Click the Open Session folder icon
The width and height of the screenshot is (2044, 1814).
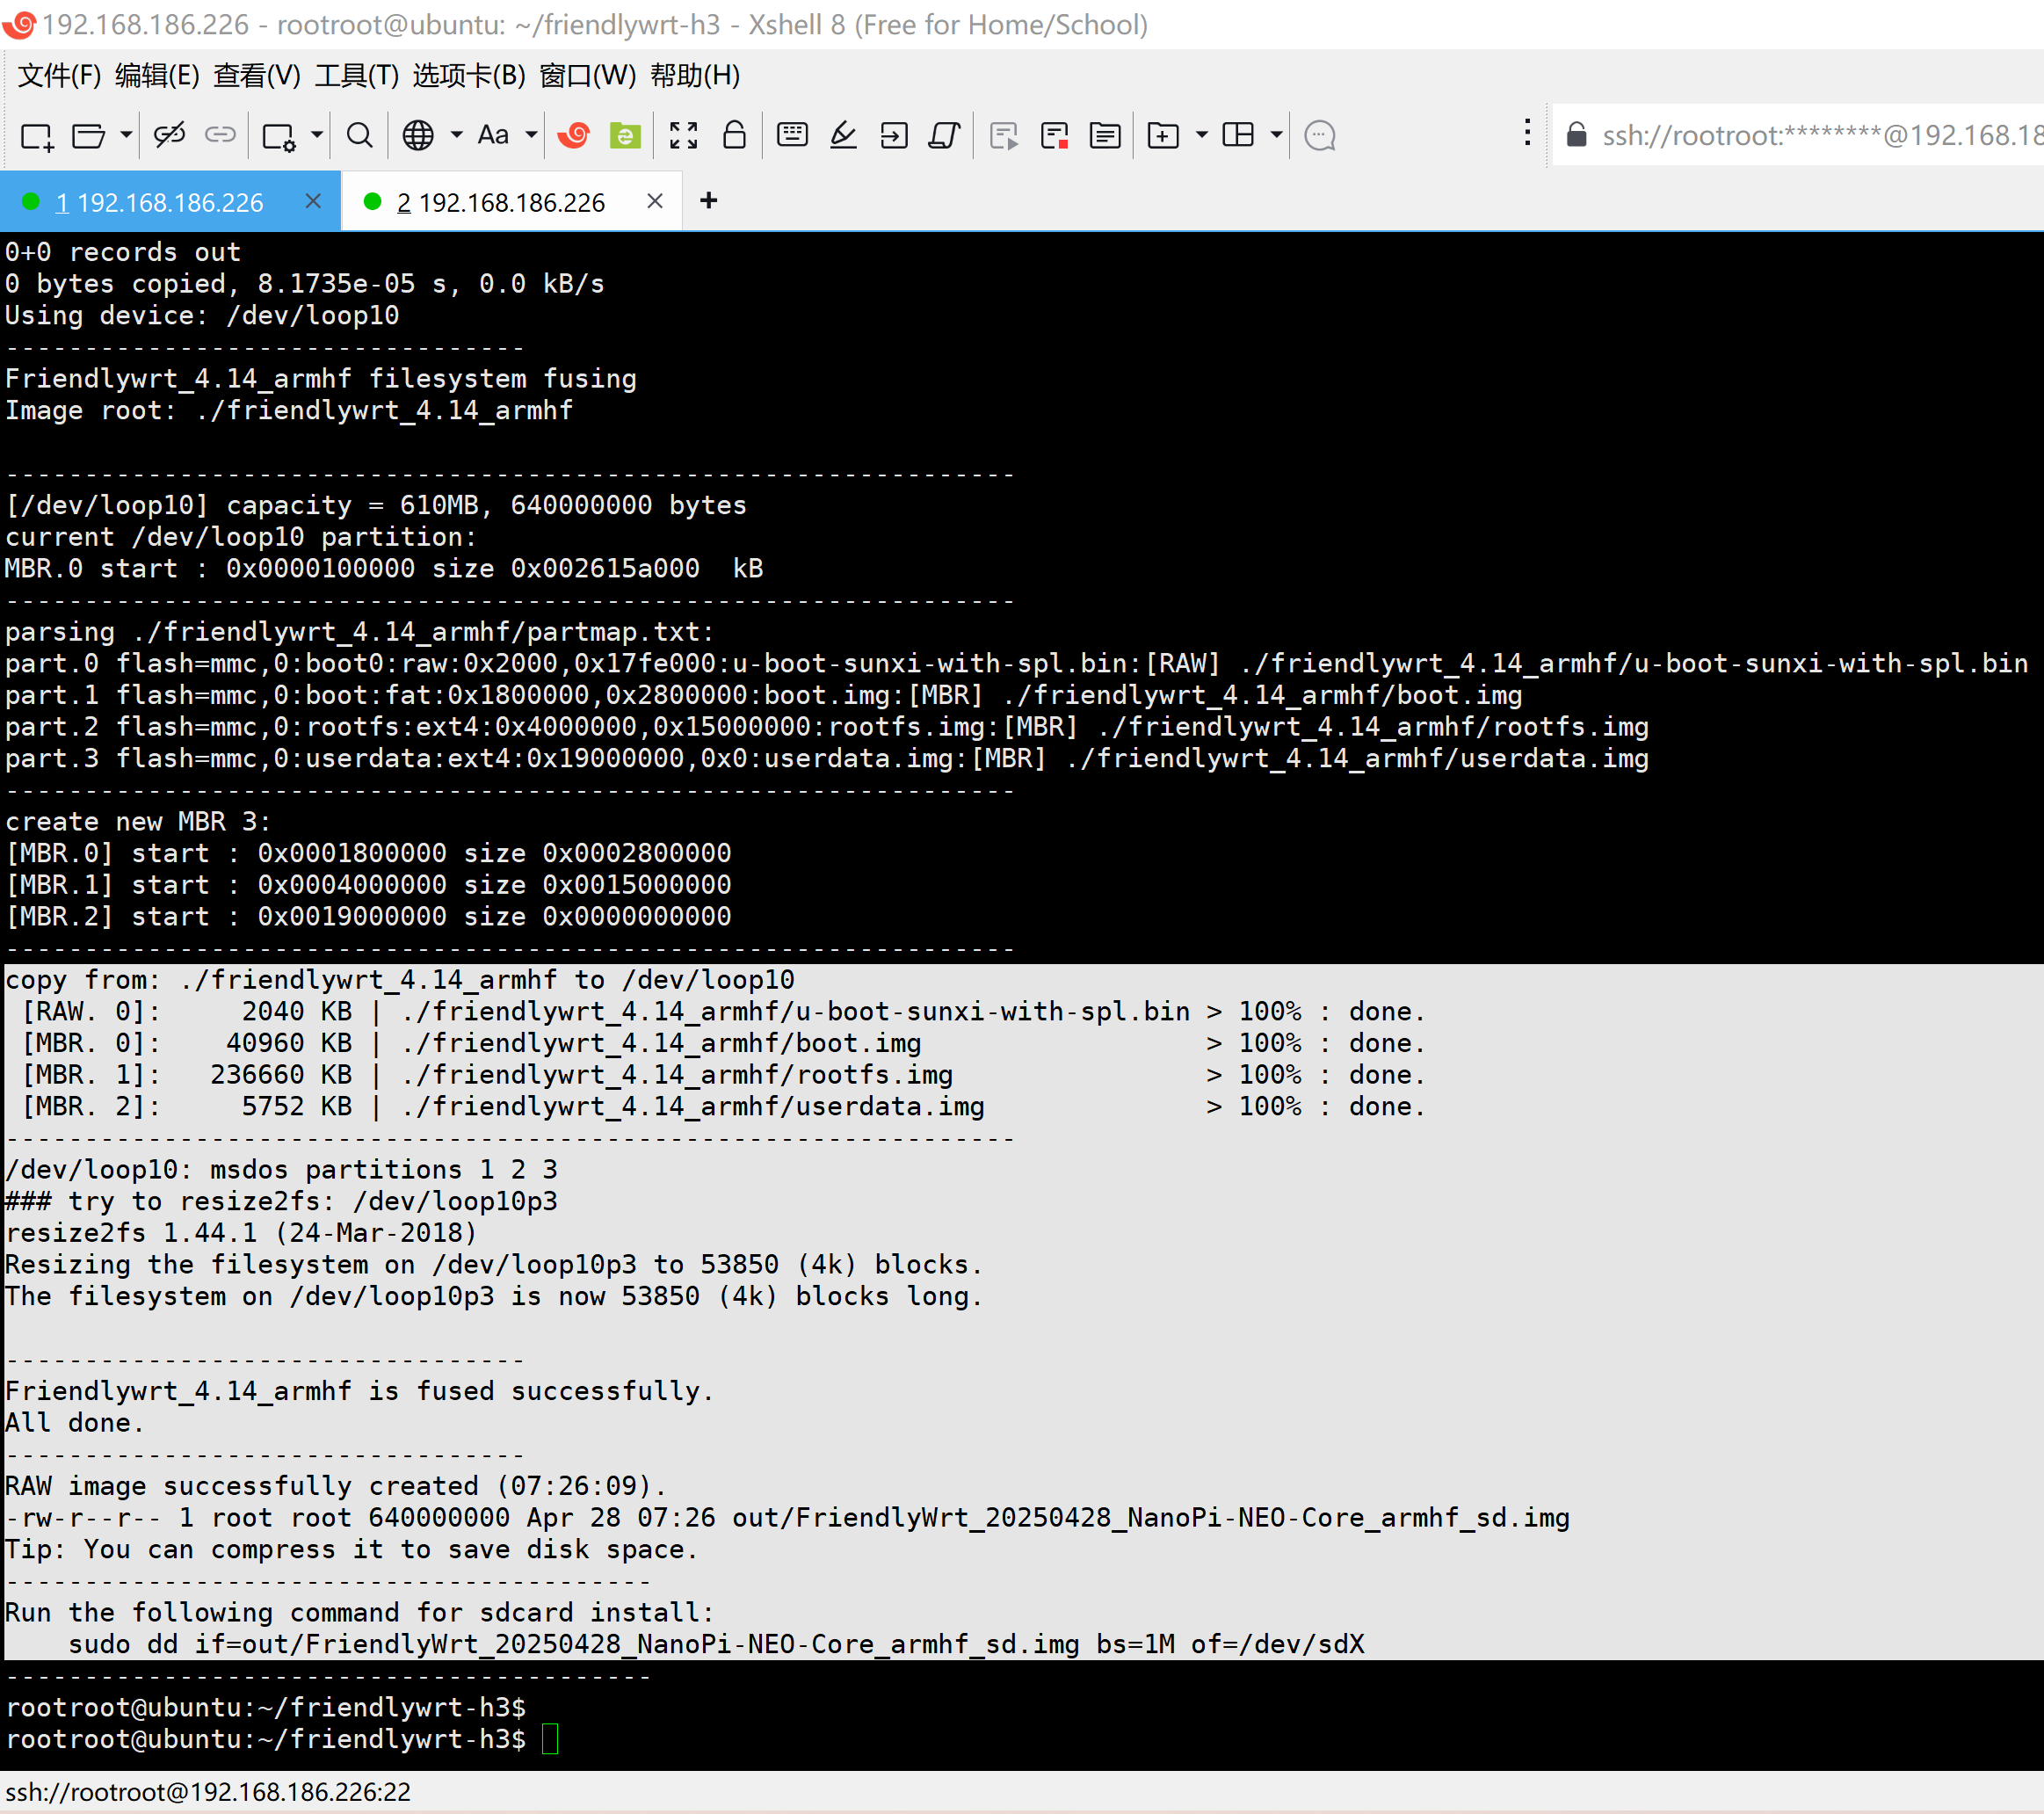pos(88,136)
